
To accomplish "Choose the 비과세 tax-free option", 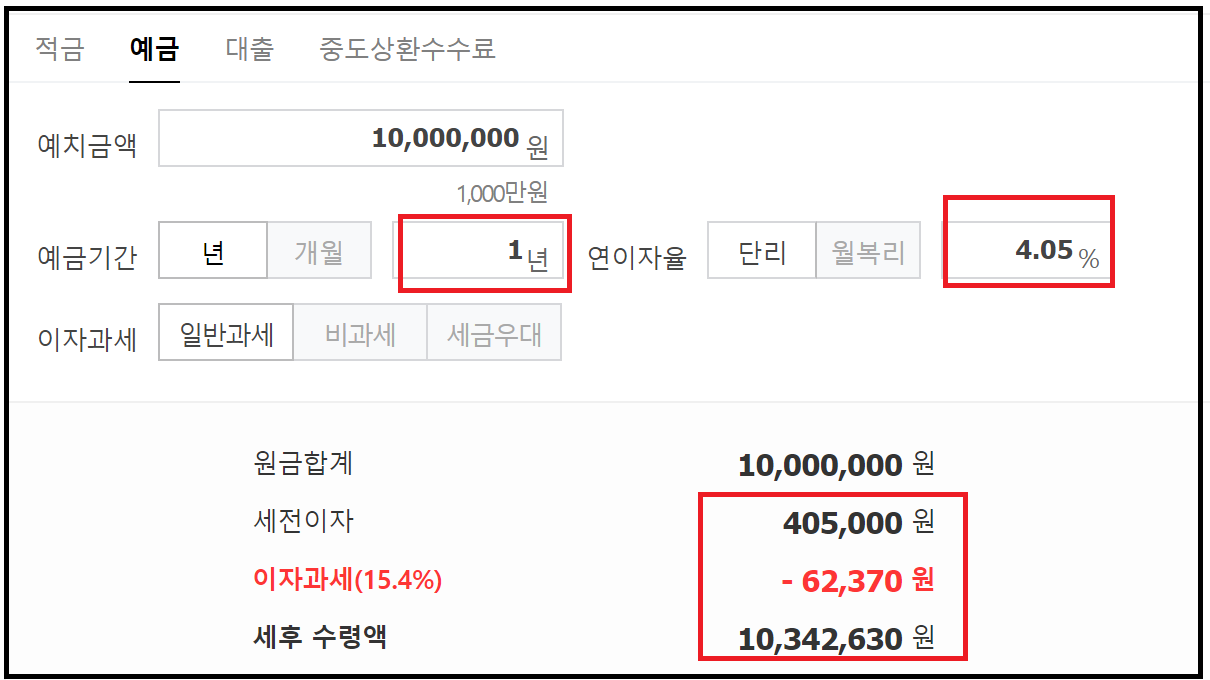I will (359, 332).
